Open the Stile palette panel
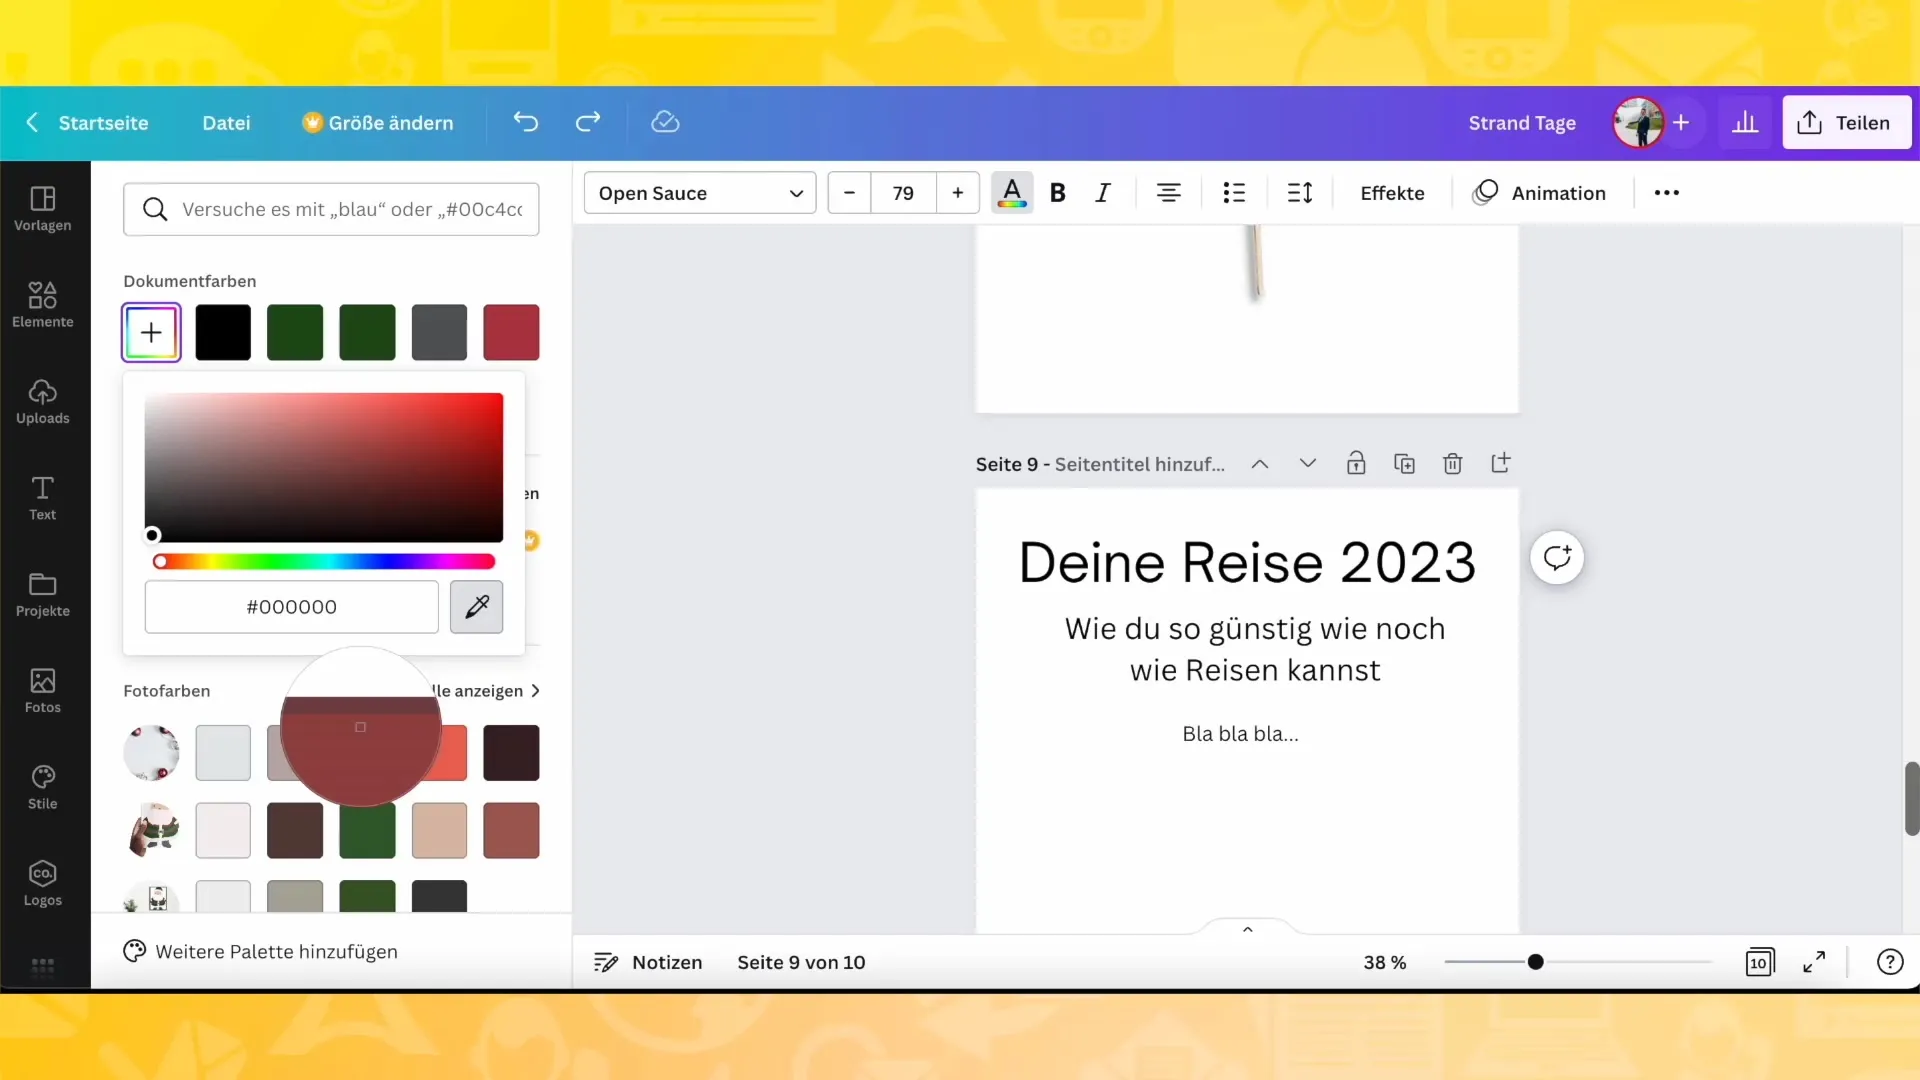This screenshot has width=1920, height=1080. pyautogui.click(x=43, y=788)
